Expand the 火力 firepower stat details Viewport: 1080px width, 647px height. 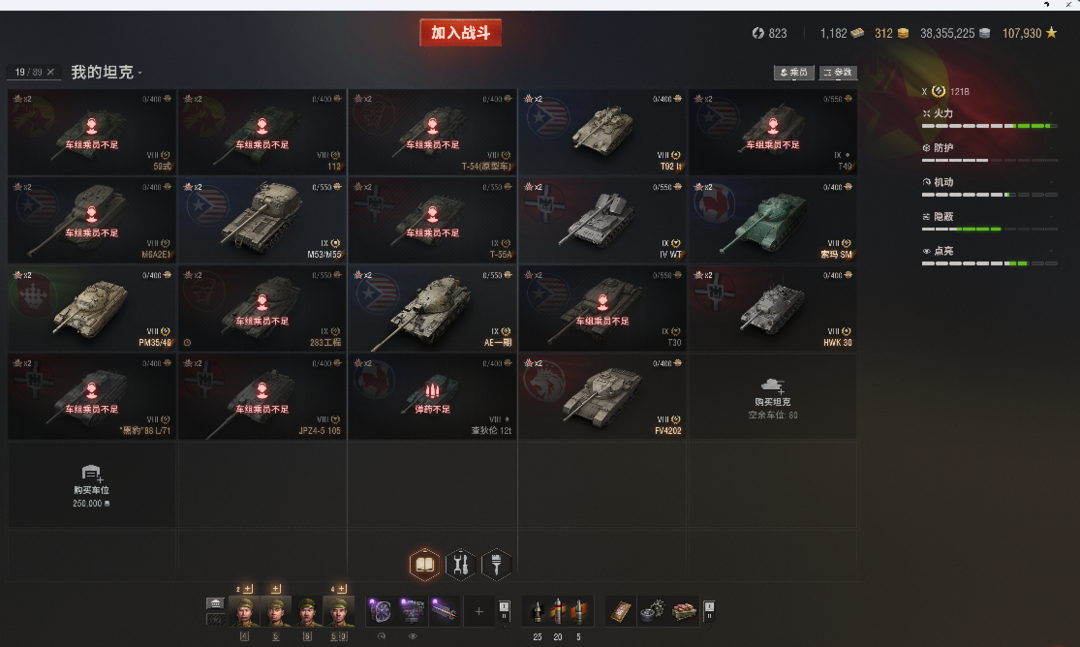coord(989,114)
